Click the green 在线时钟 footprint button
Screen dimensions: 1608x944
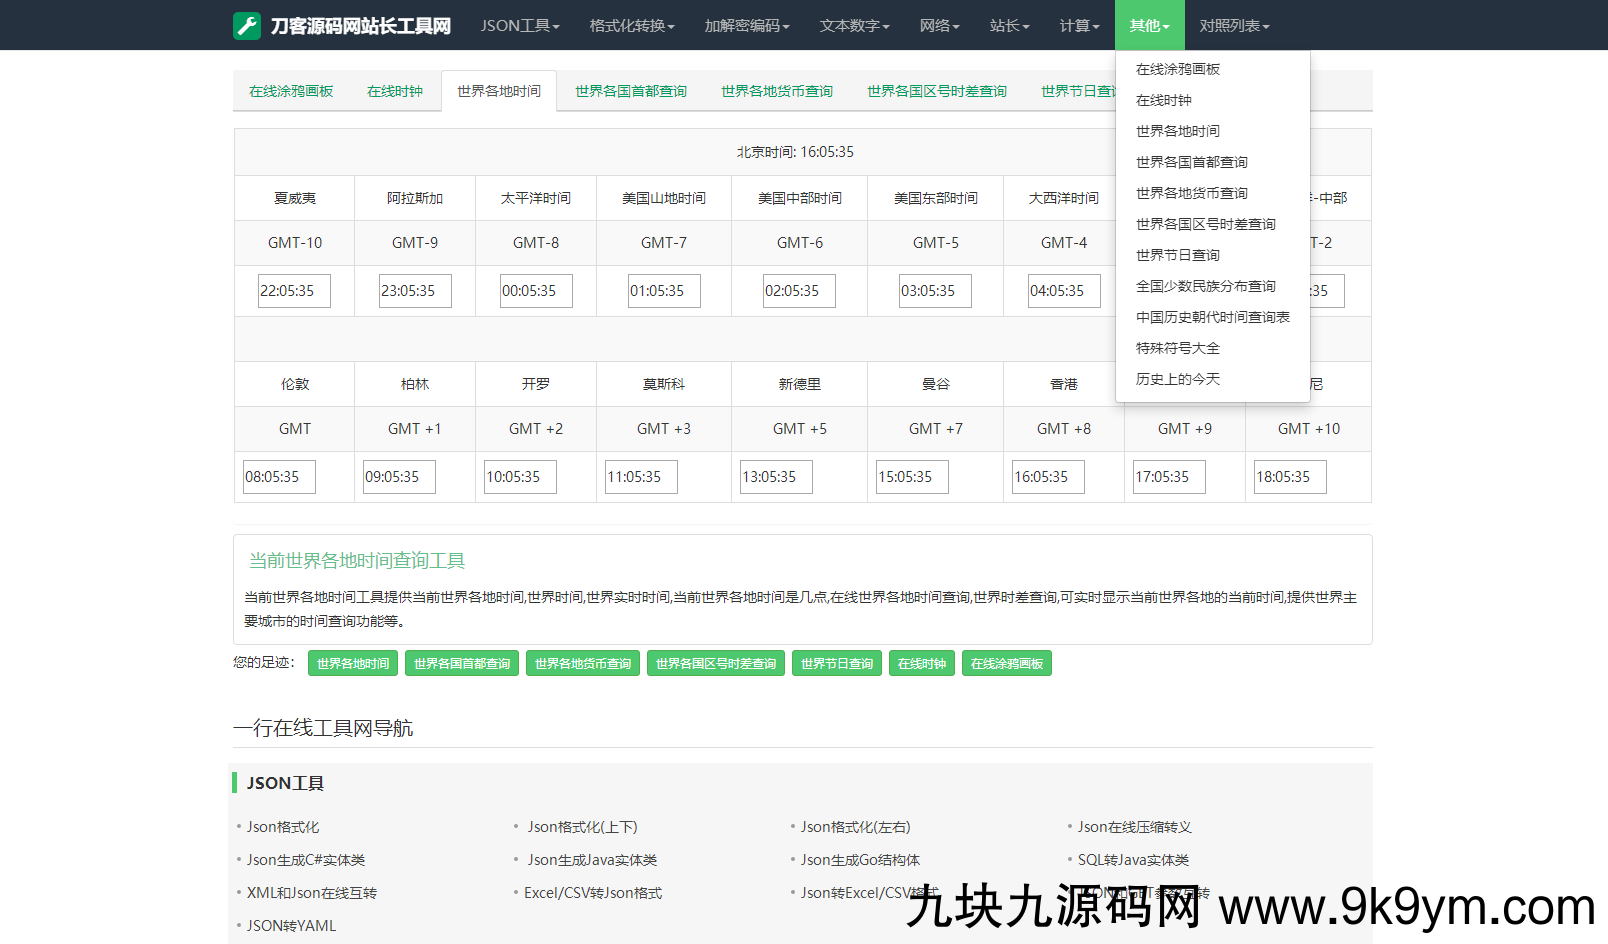921,664
